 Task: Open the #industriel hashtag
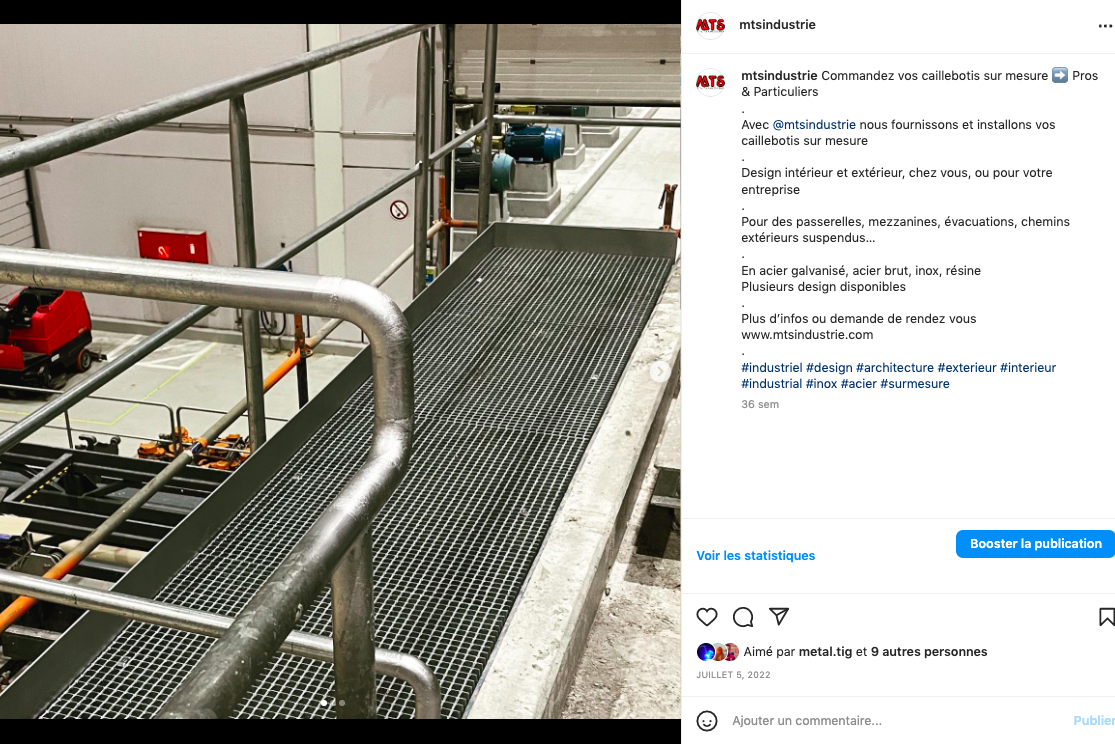pos(772,367)
